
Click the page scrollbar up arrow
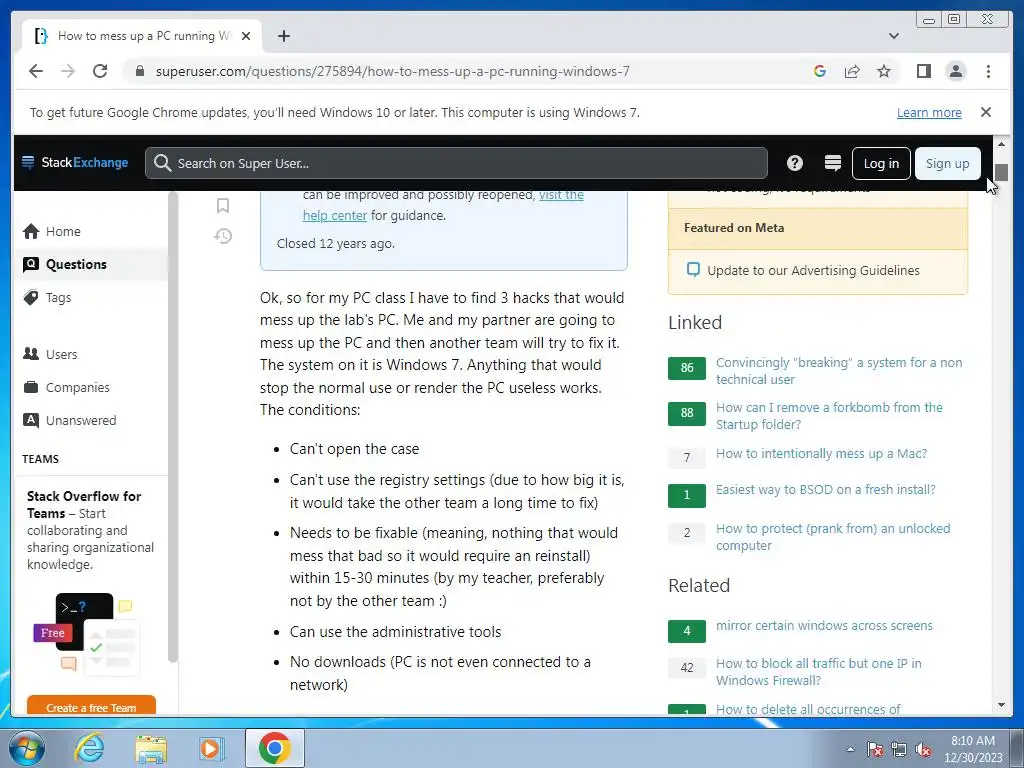click(x=1001, y=144)
